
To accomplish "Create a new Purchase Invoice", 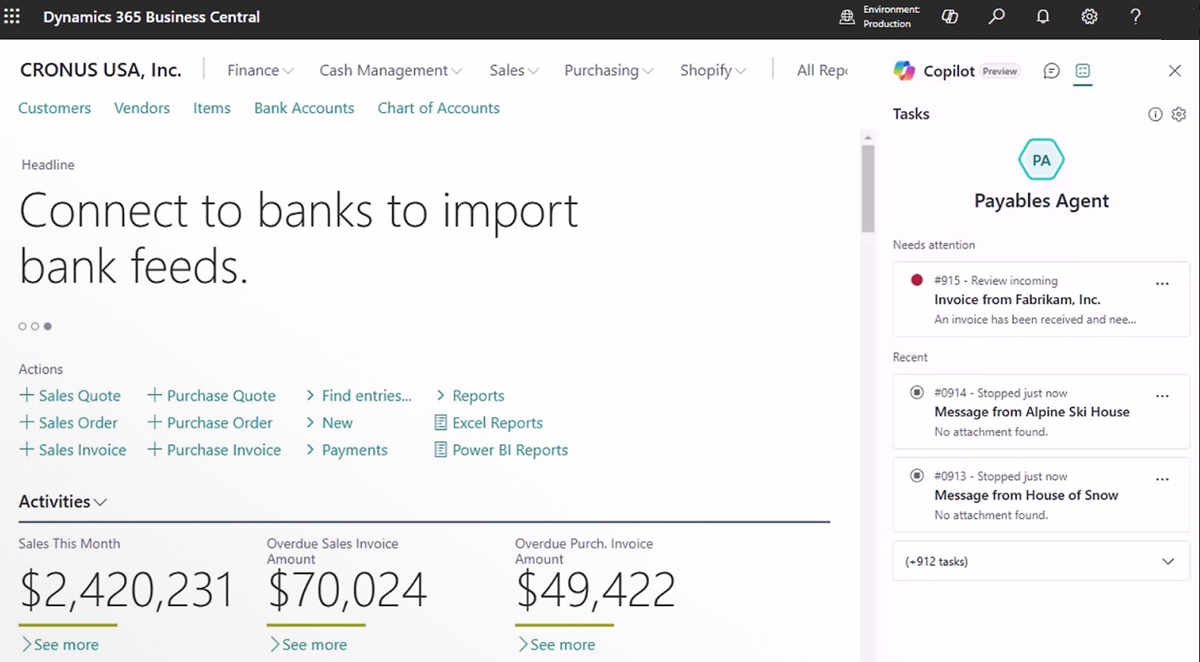I will (213, 450).
